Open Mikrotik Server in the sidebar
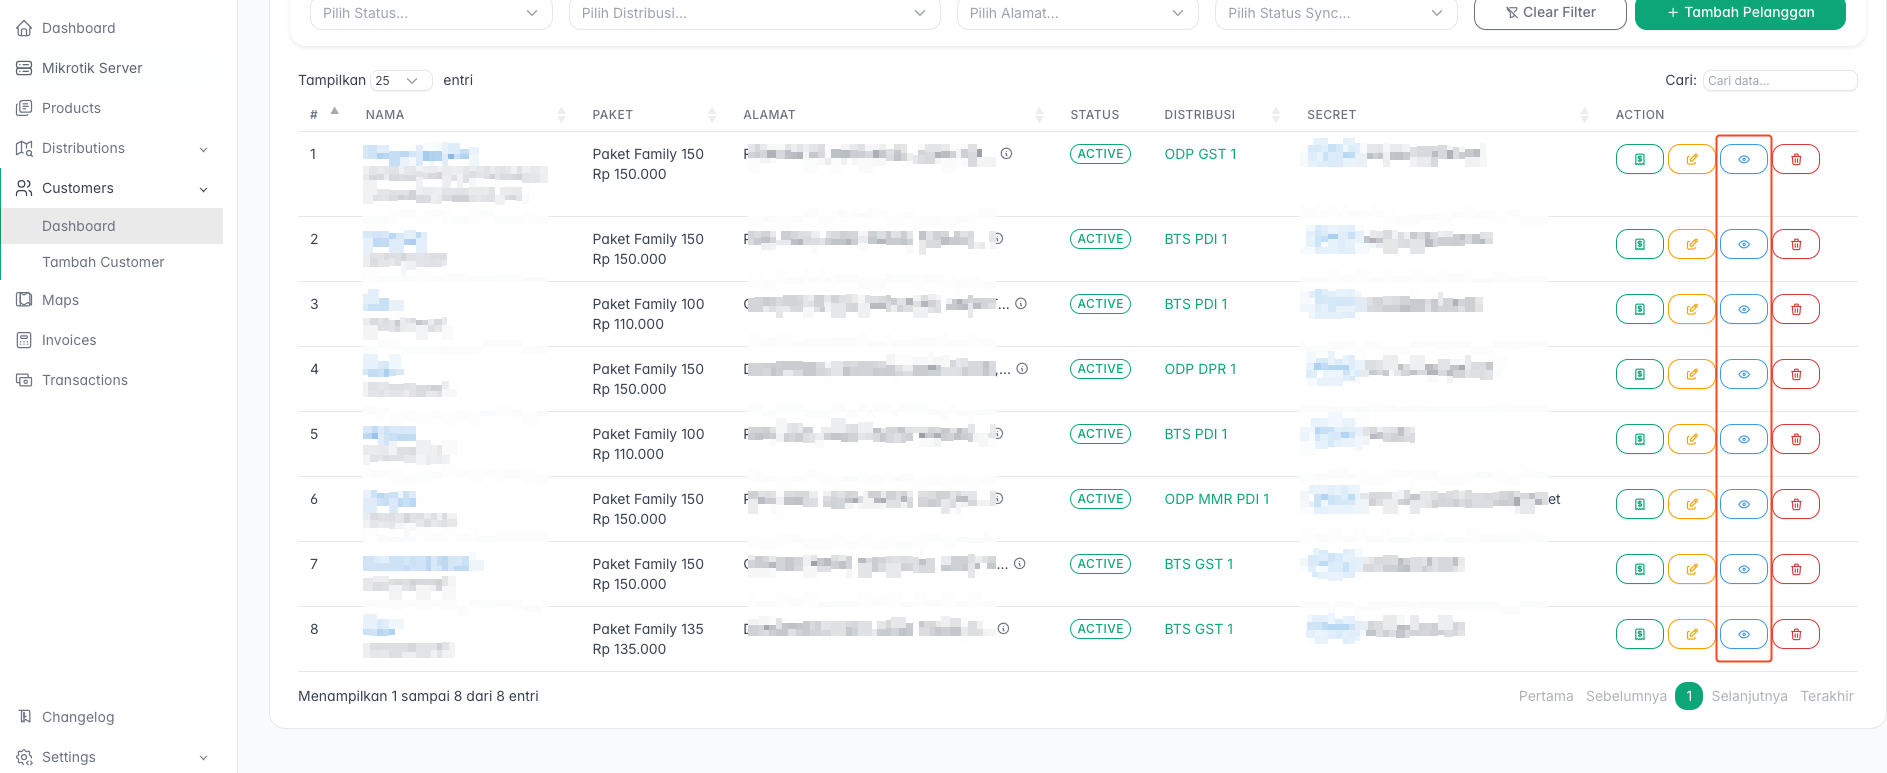This screenshot has width=1887, height=773. coord(92,68)
